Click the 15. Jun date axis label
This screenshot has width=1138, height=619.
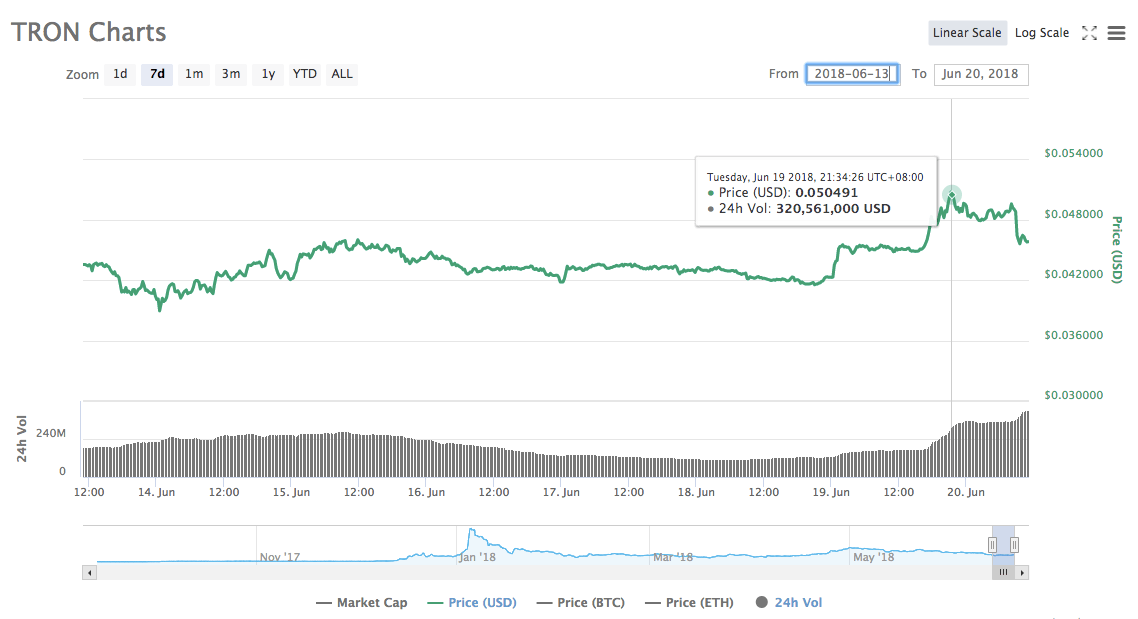[x=291, y=492]
